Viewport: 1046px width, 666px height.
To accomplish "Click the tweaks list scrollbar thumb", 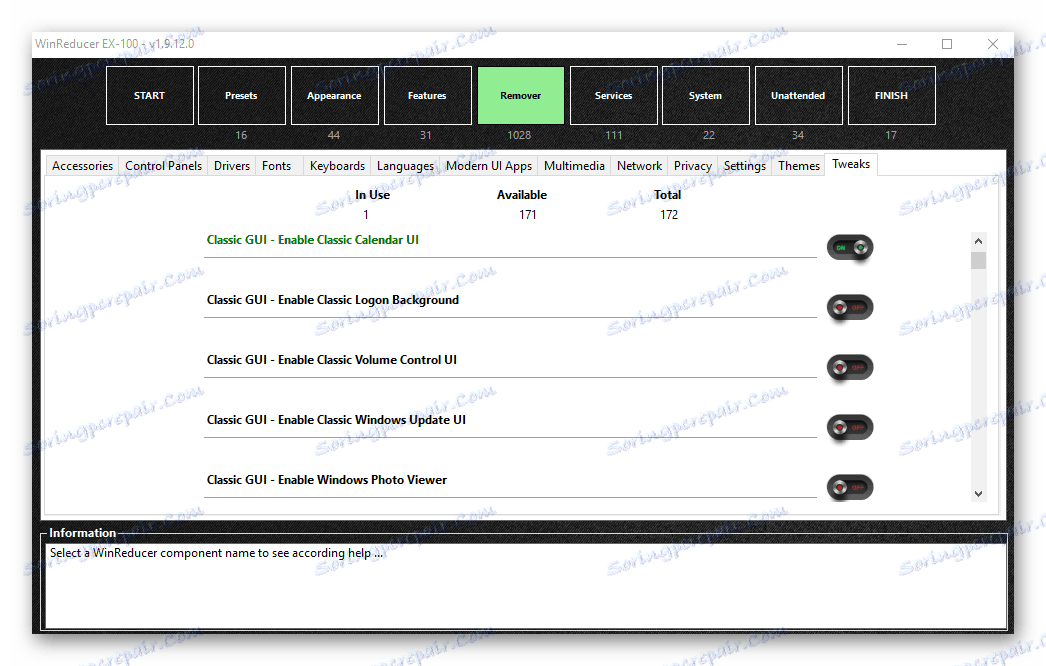I will click(x=978, y=260).
